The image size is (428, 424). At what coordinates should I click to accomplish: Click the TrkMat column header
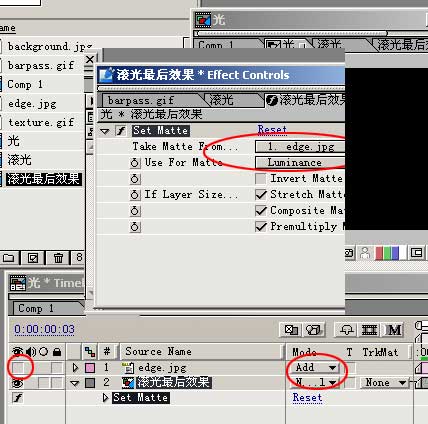coord(380,352)
